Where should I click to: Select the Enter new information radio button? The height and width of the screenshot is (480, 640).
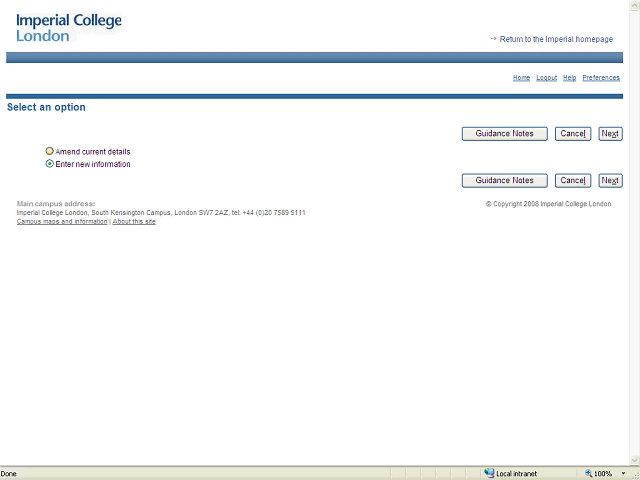(x=50, y=164)
